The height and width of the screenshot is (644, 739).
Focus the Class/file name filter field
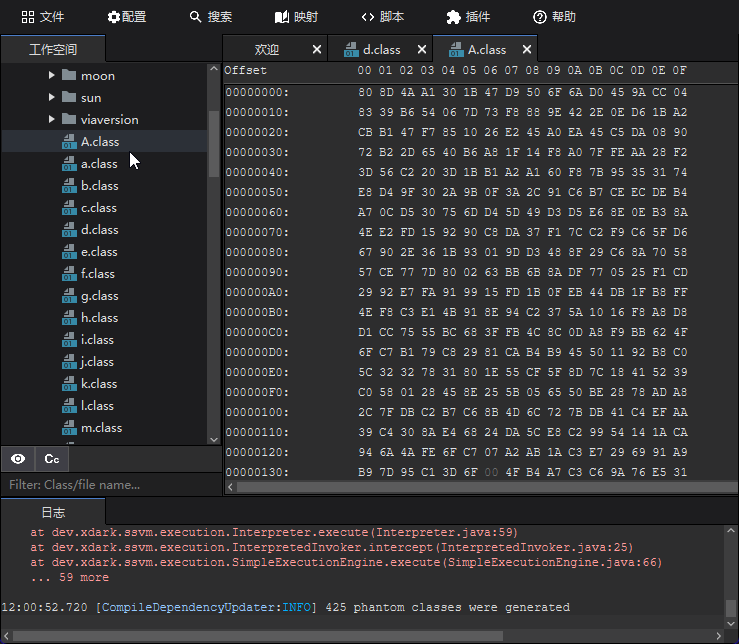(111, 485)
